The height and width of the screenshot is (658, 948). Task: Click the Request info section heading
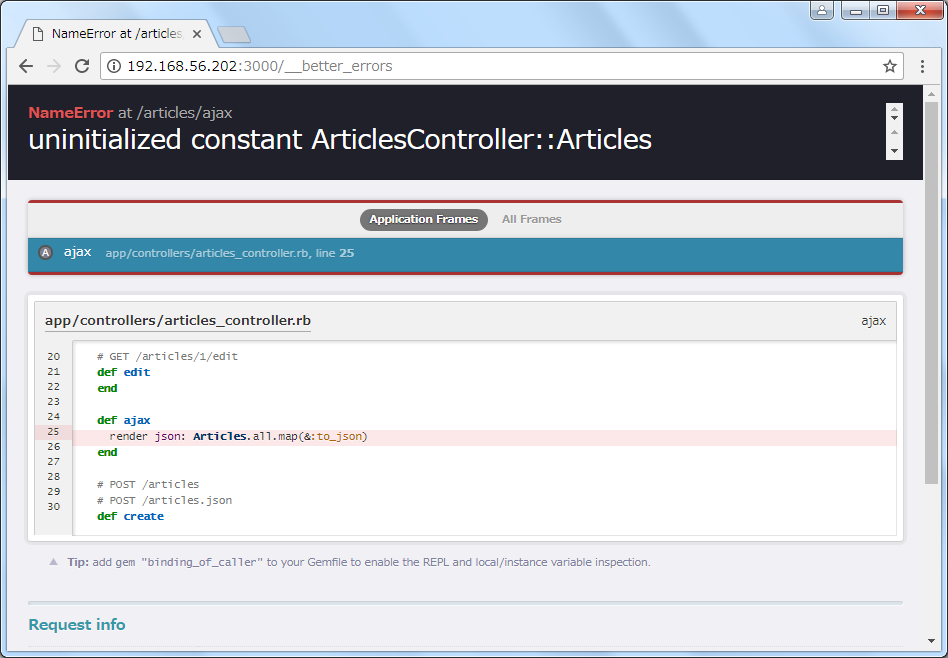(x=77, y=624)
